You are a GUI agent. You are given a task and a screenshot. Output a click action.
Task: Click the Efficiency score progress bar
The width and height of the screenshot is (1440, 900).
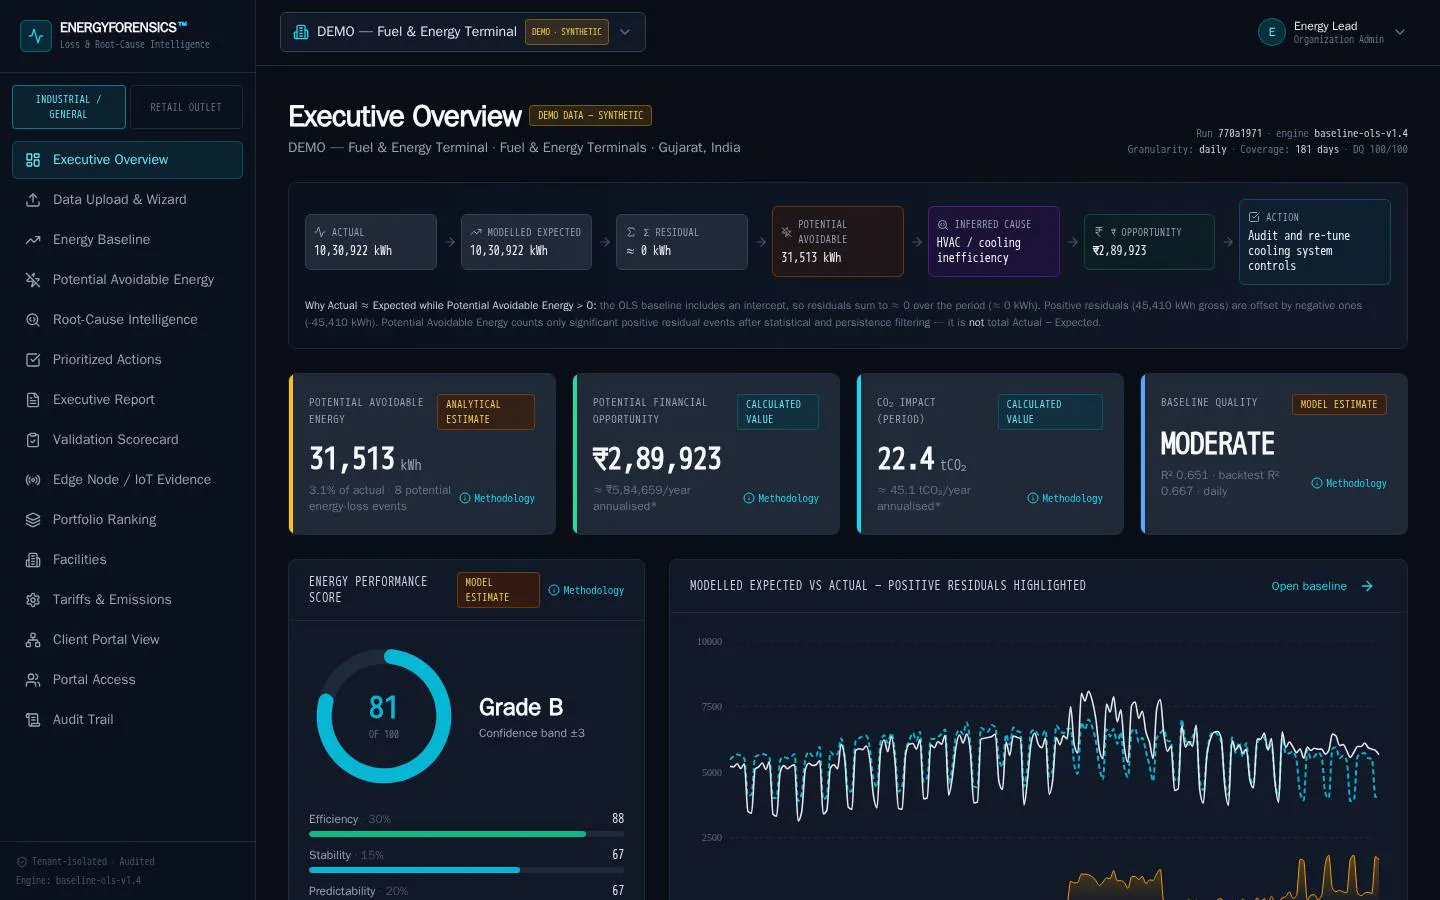466,834
